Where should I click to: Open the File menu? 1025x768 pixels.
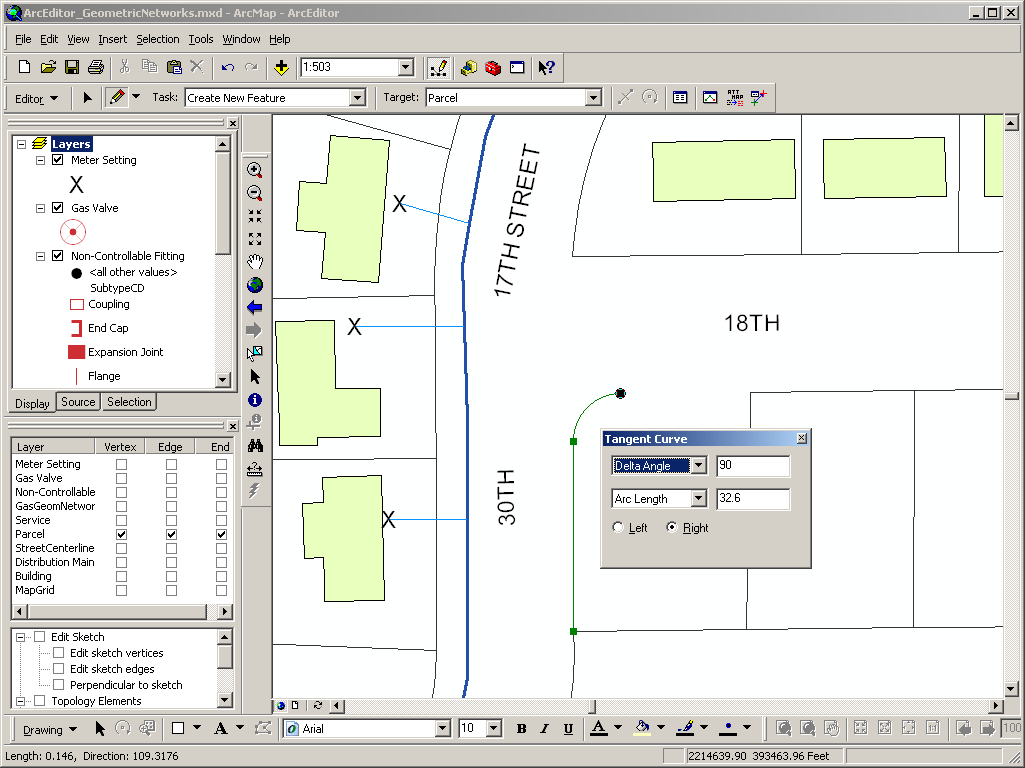click(x=23, y=39)
